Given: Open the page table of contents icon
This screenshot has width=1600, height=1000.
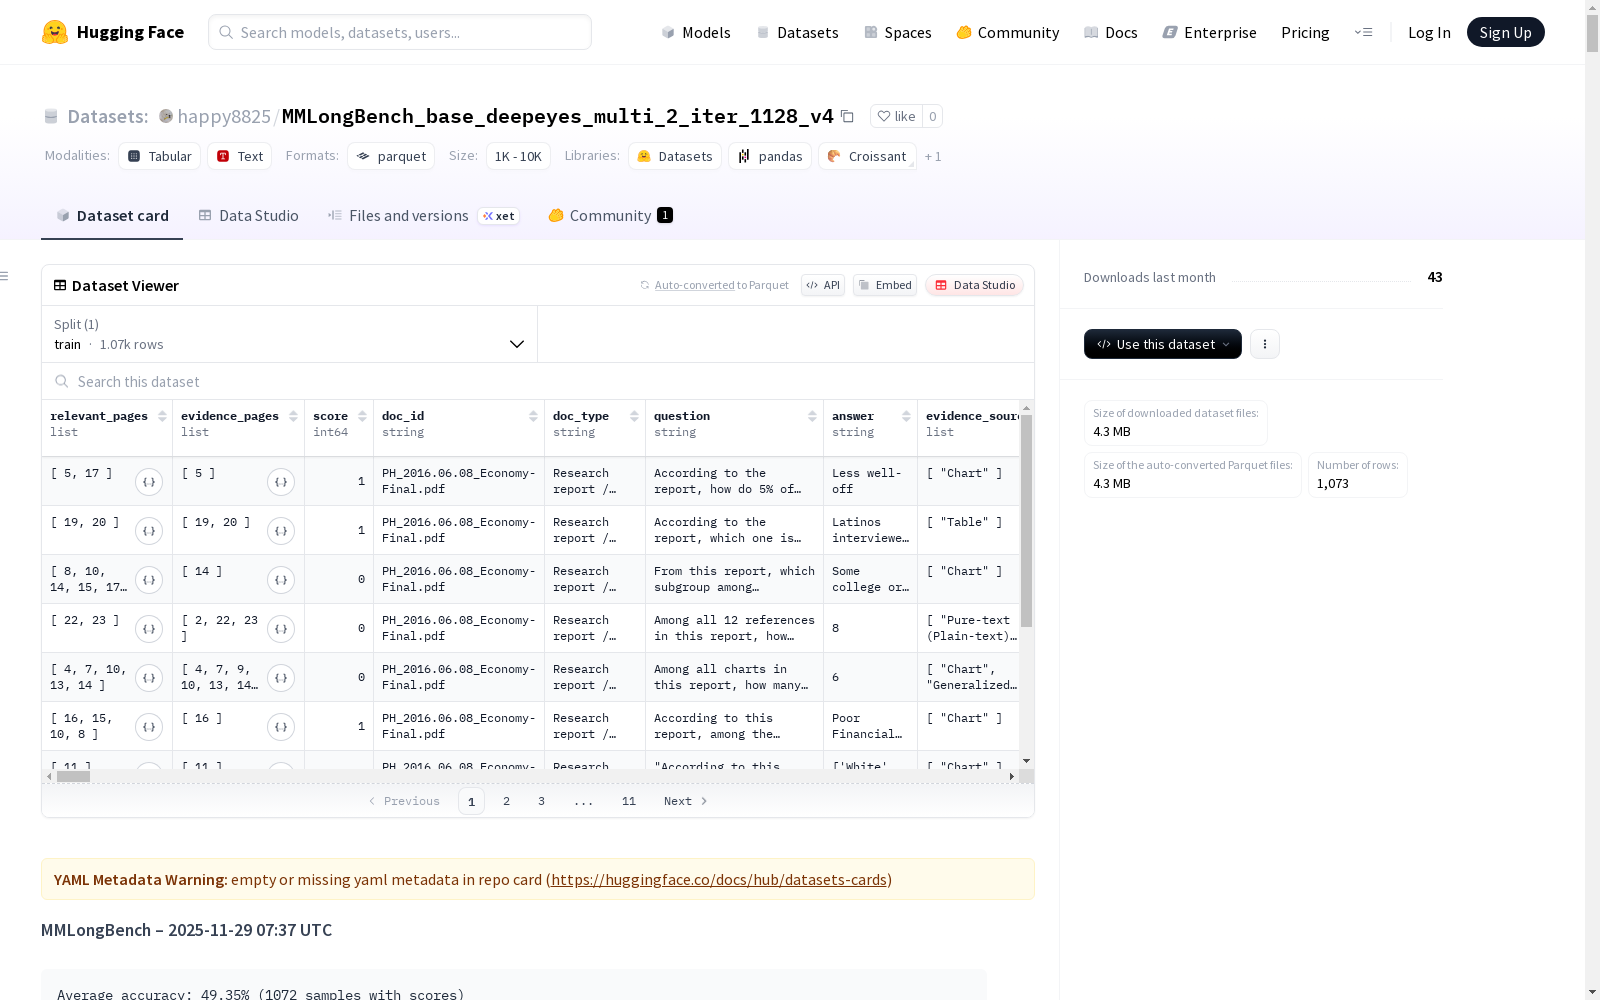Looking at the screenshot, I should (5, 276).
